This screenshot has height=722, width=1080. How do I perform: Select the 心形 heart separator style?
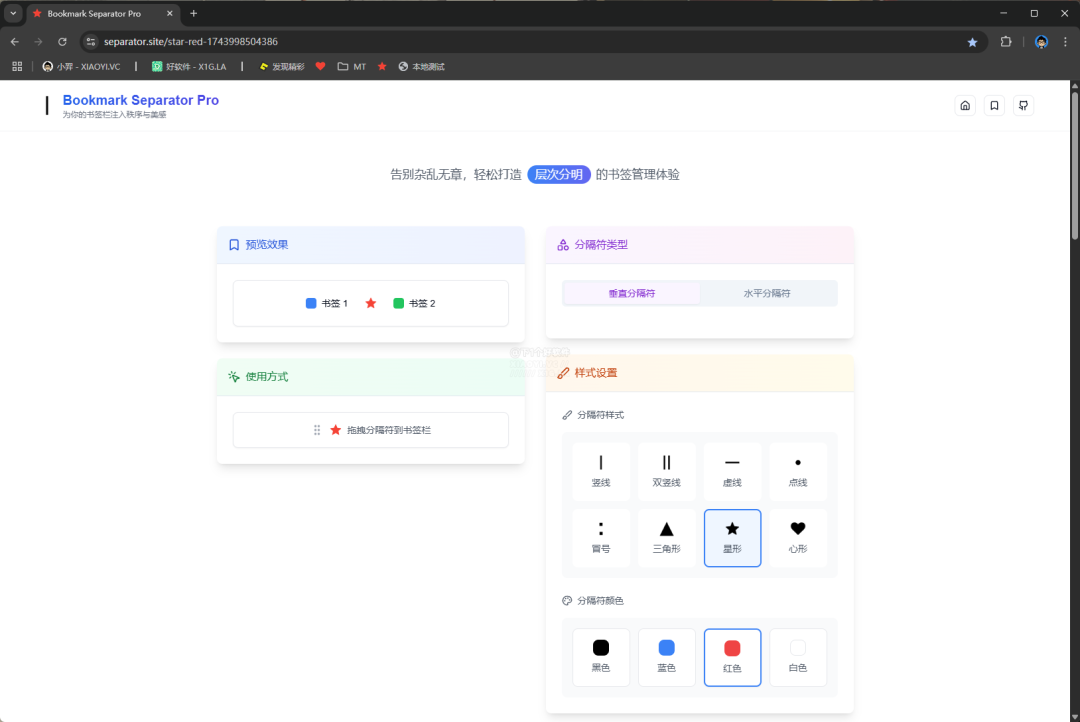pyautogui.click(x=798, y=538)
